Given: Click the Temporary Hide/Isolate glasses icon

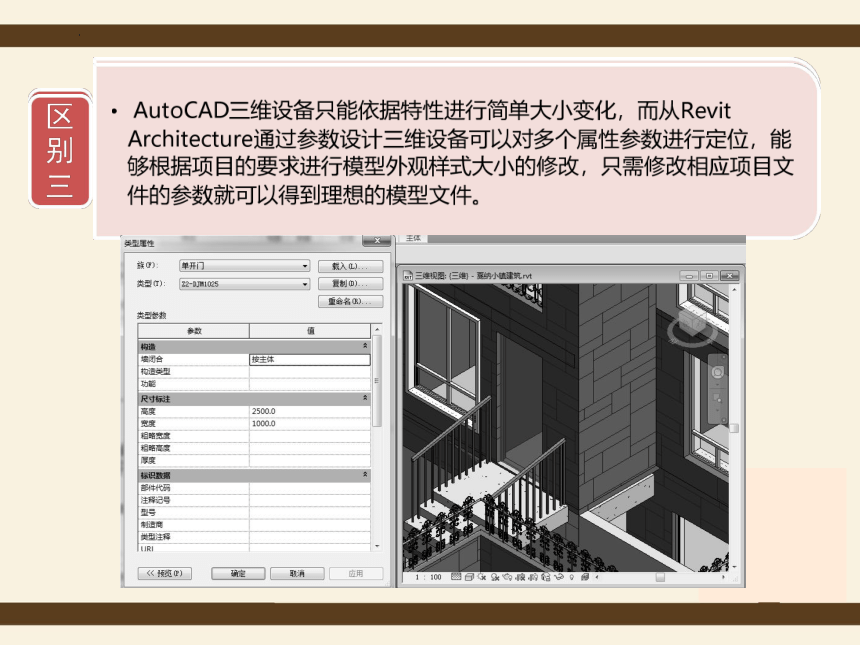Looking at the screenshot, I should [x=559, y=577].
